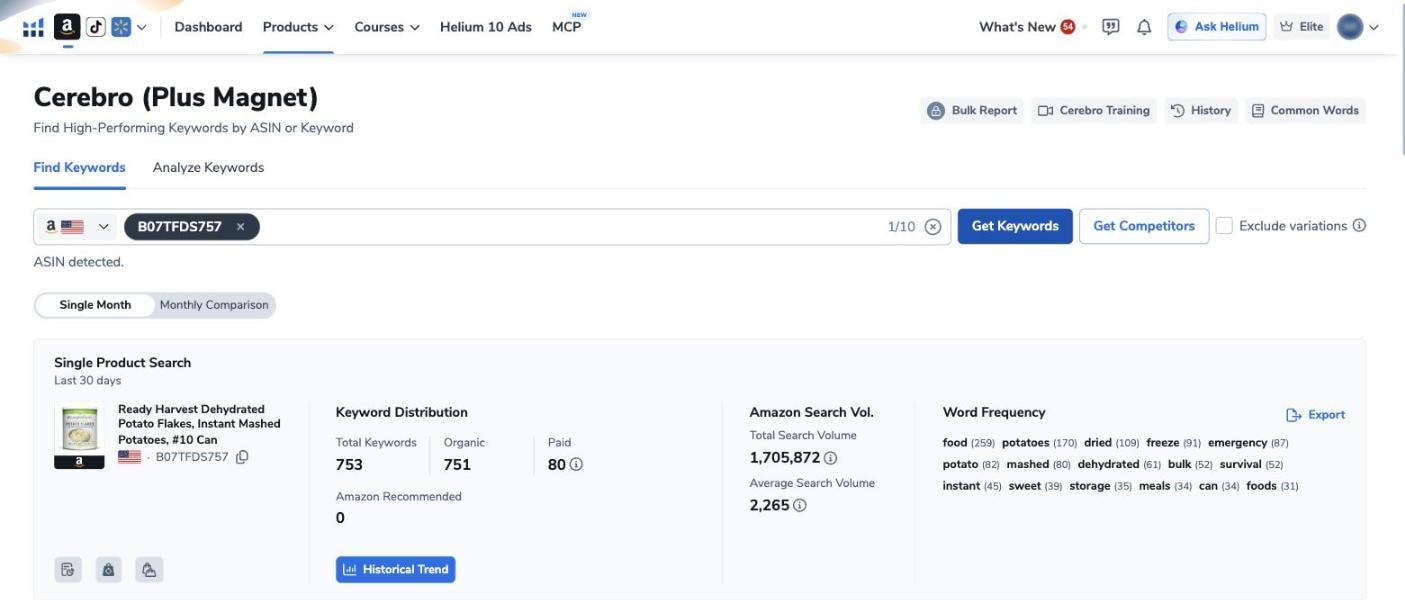
Task: Open Bulk Report
Action: [x=972, y=111]
